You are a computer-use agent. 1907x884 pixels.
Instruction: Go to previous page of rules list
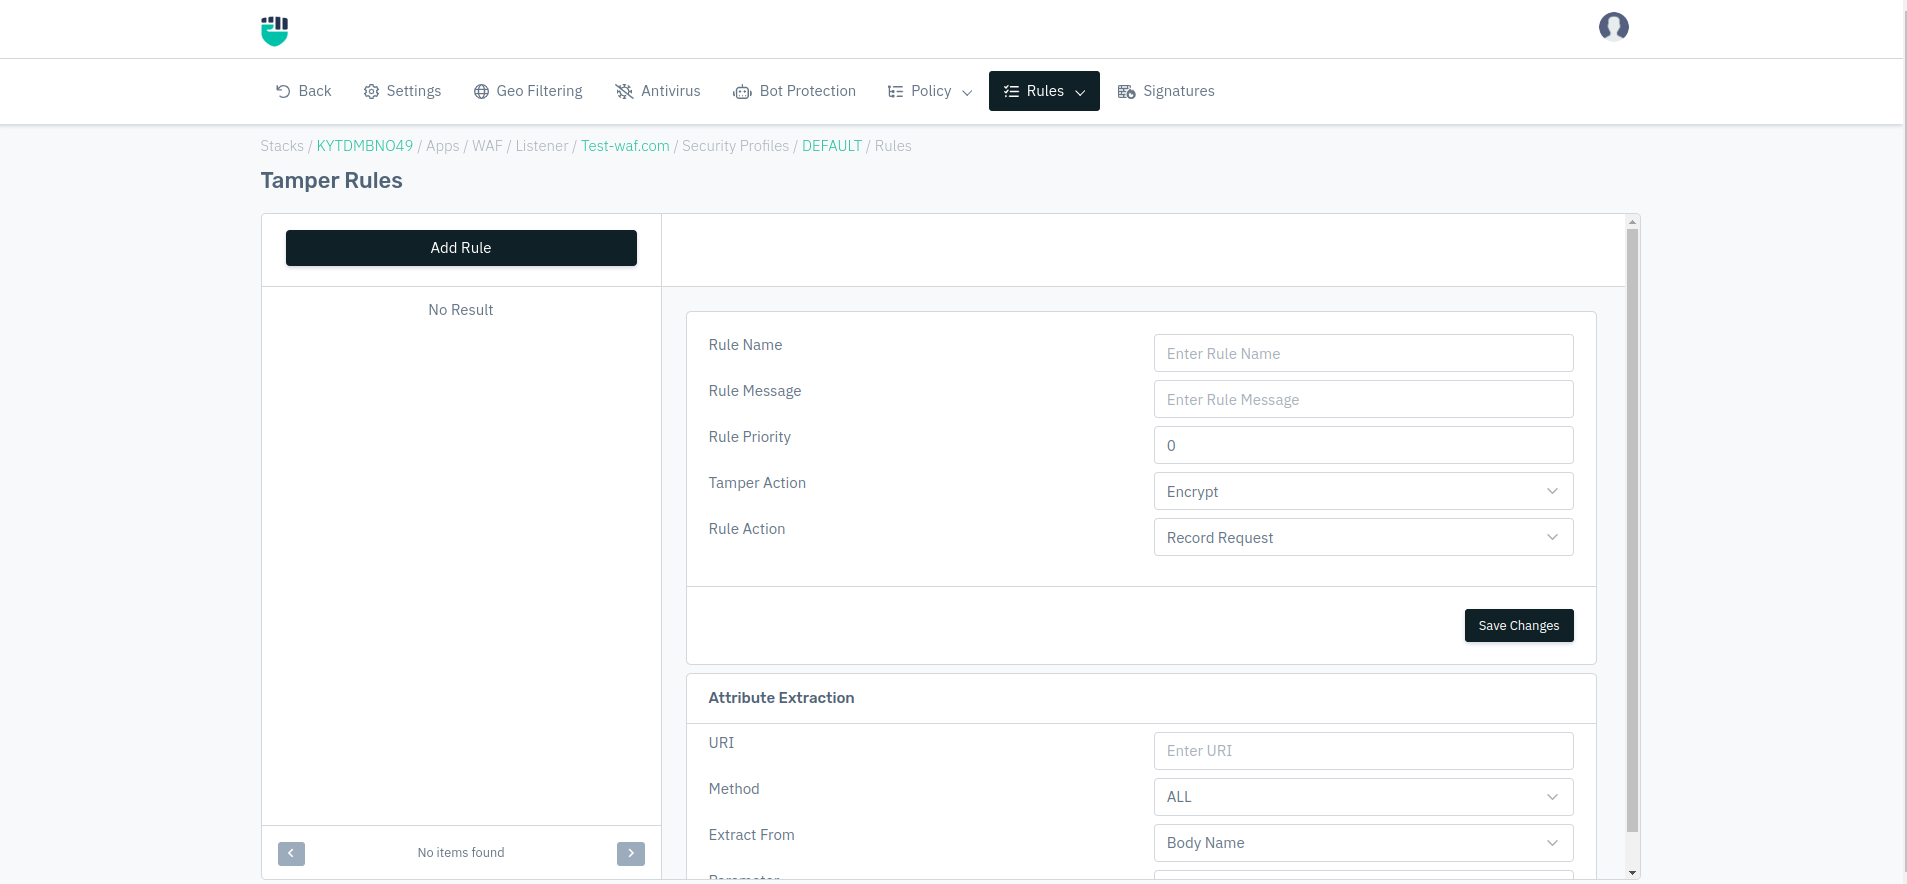click(x=291, y=853)
